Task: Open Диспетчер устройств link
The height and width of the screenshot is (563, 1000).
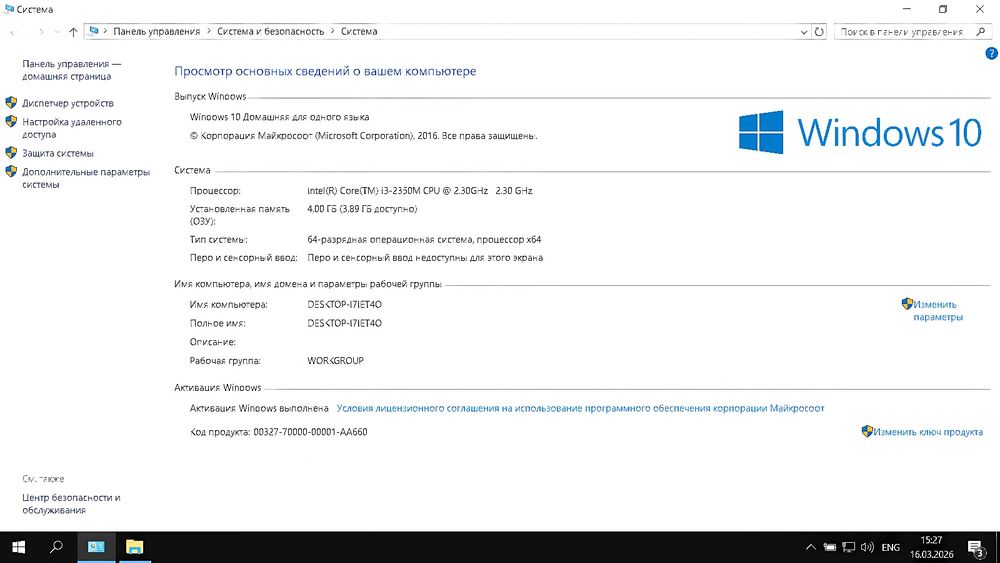Action: [x=68, y=103]
